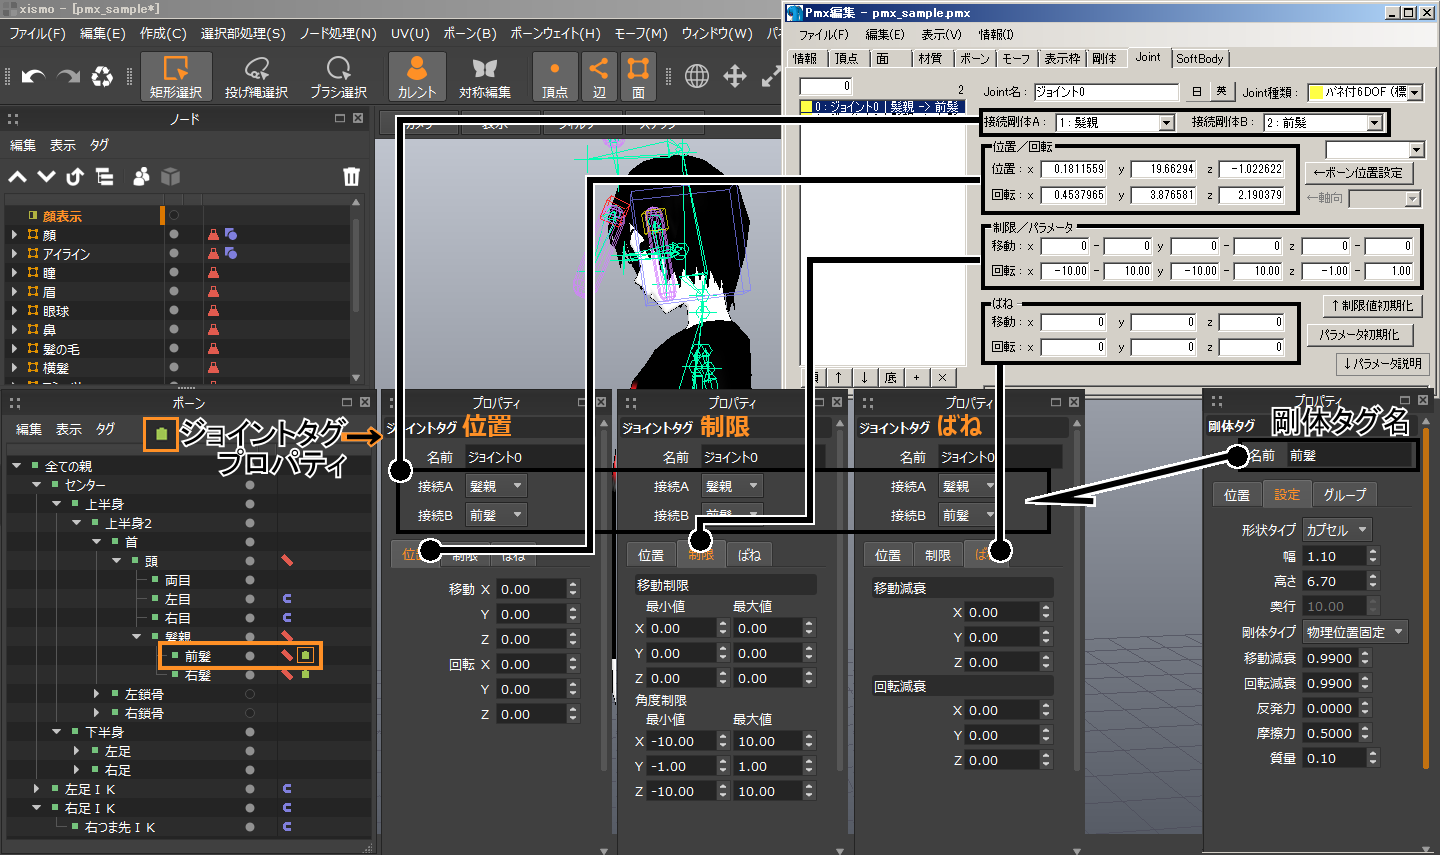
Task: Toggle 対称編集 symmetric editing butterfly icon
Action: pyautogui.click(x=485, y=77)
